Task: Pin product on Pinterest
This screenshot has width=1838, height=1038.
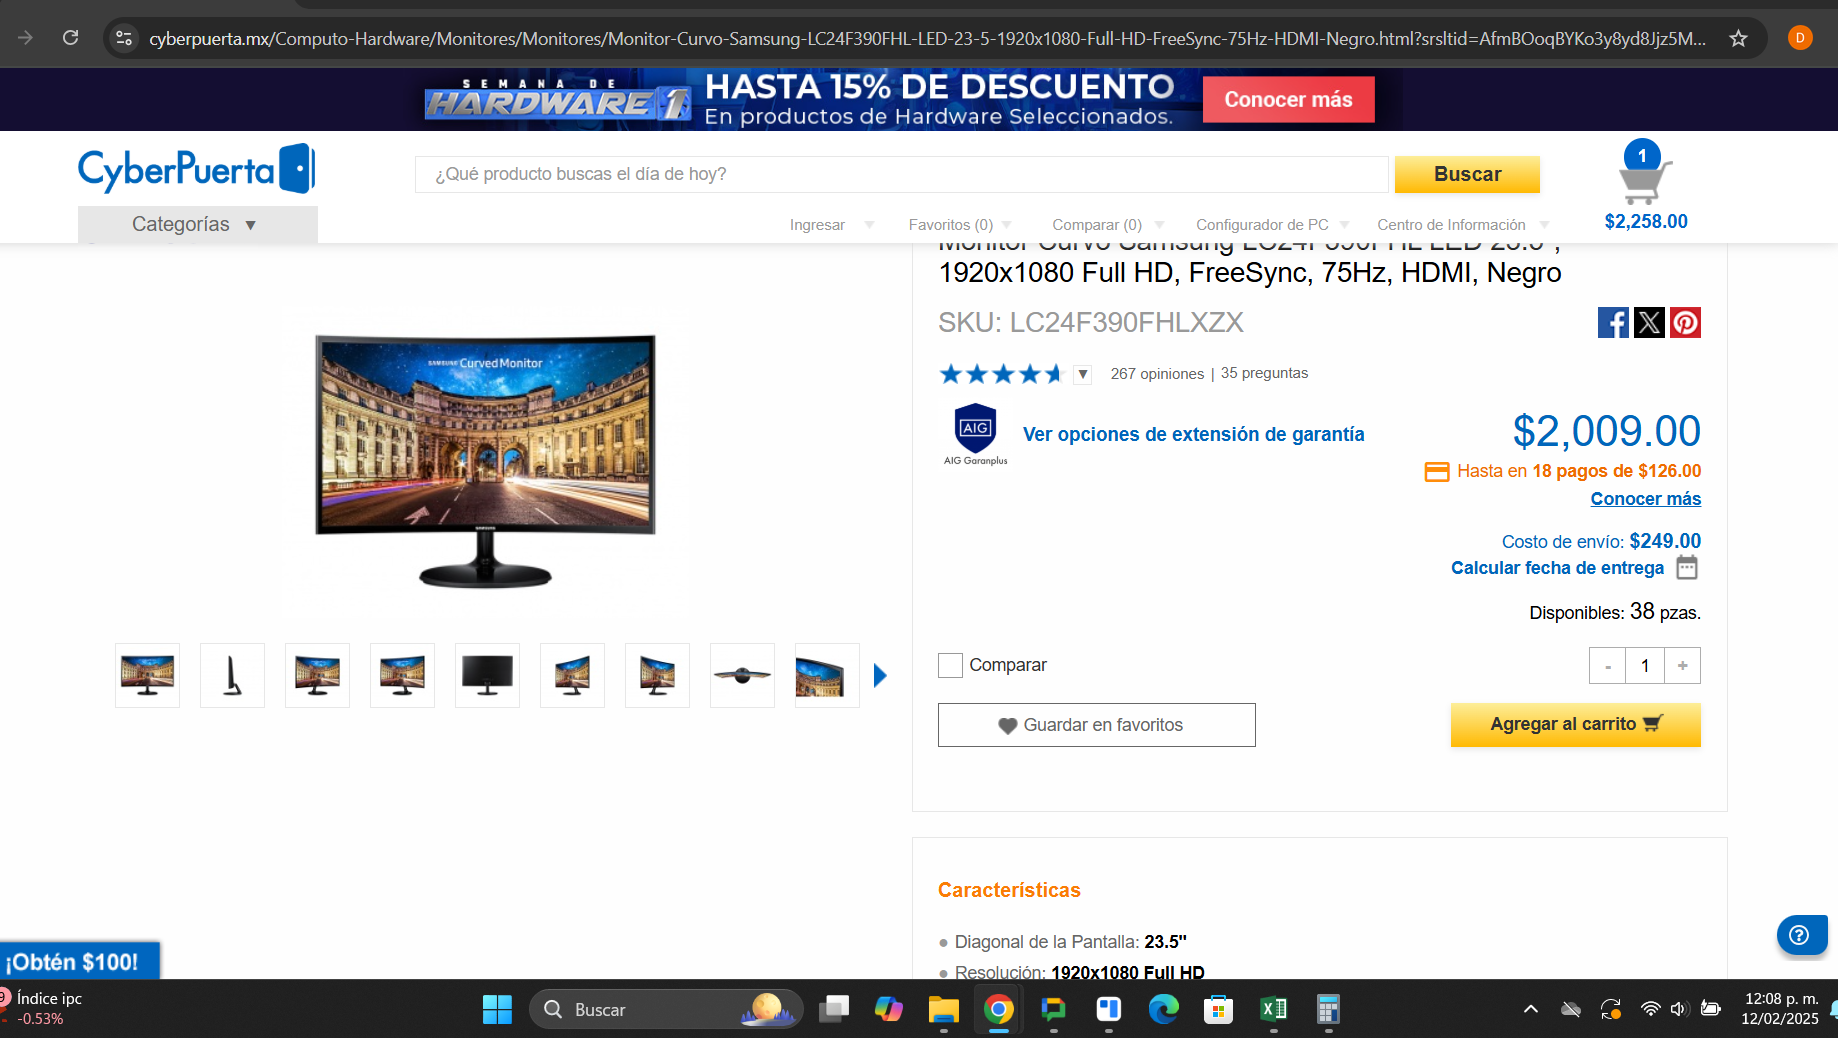Action: [x=1685, y=323]
